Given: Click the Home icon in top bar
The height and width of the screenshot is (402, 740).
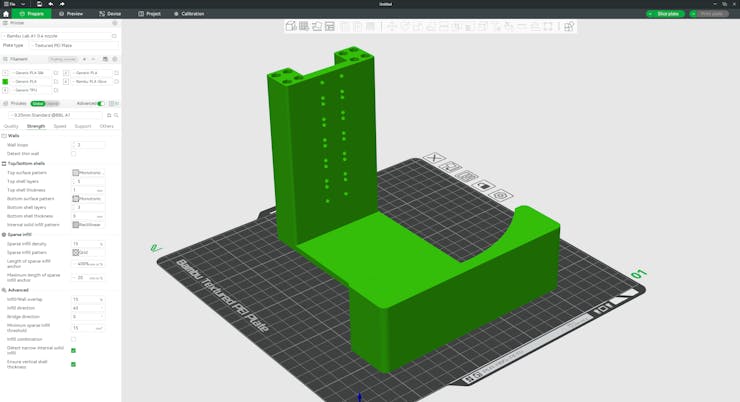Looking at the screenshot, I should [6, 14].
